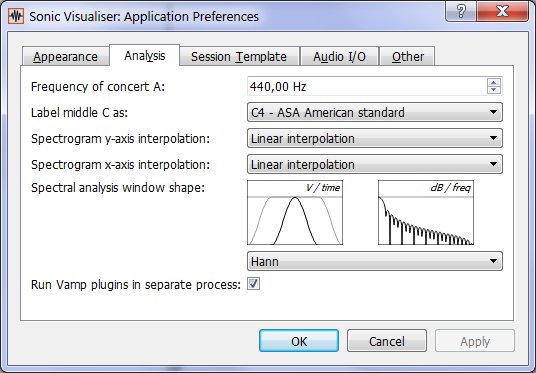Click the V / time window shape preview
The width and height of the screenshot is (536, 373).
coord(295,212)
